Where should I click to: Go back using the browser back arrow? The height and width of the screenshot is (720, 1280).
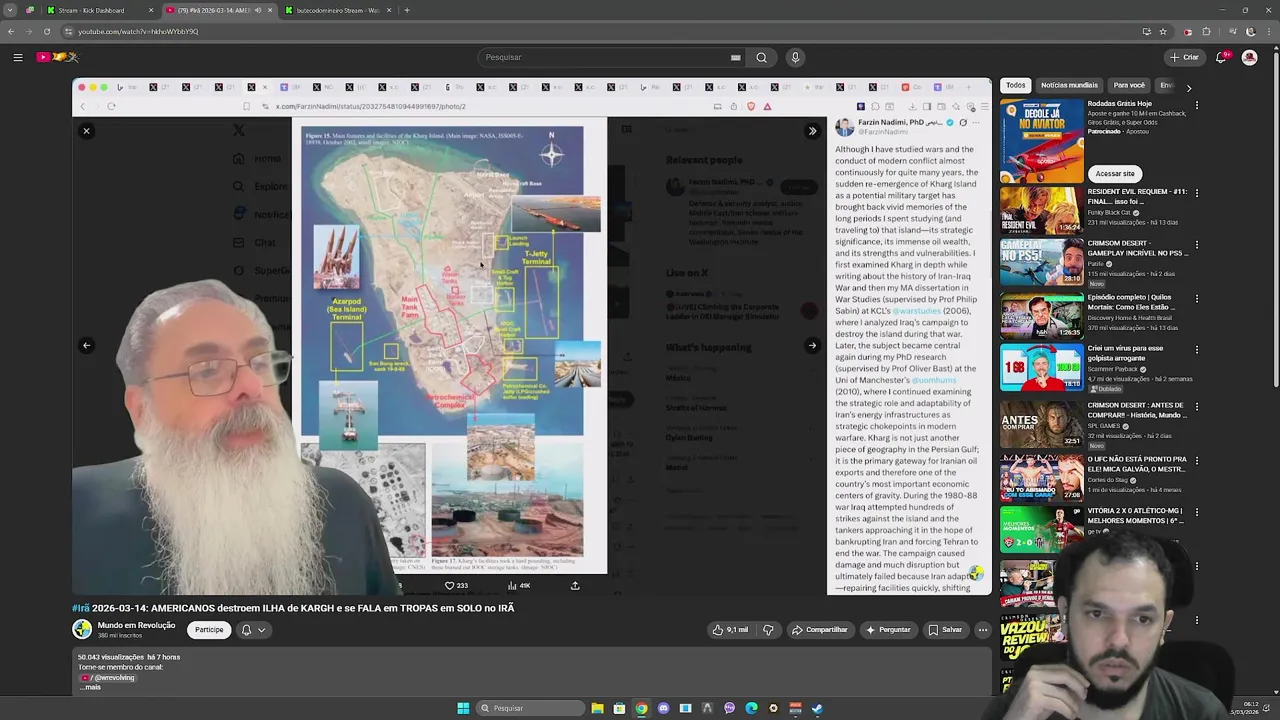11,31
